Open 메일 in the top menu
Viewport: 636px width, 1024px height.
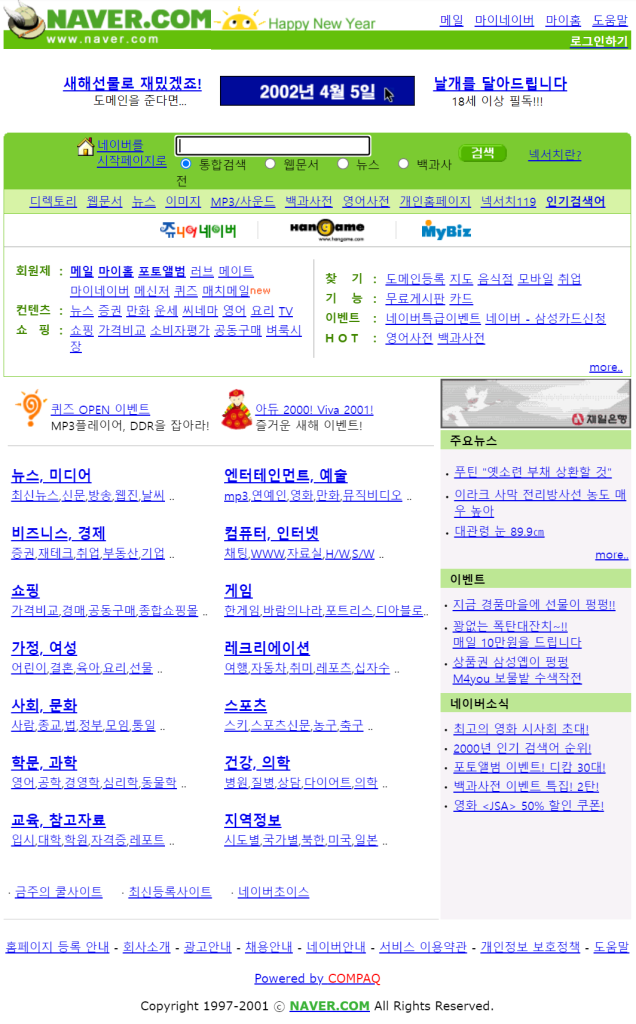tap(451, 20)
